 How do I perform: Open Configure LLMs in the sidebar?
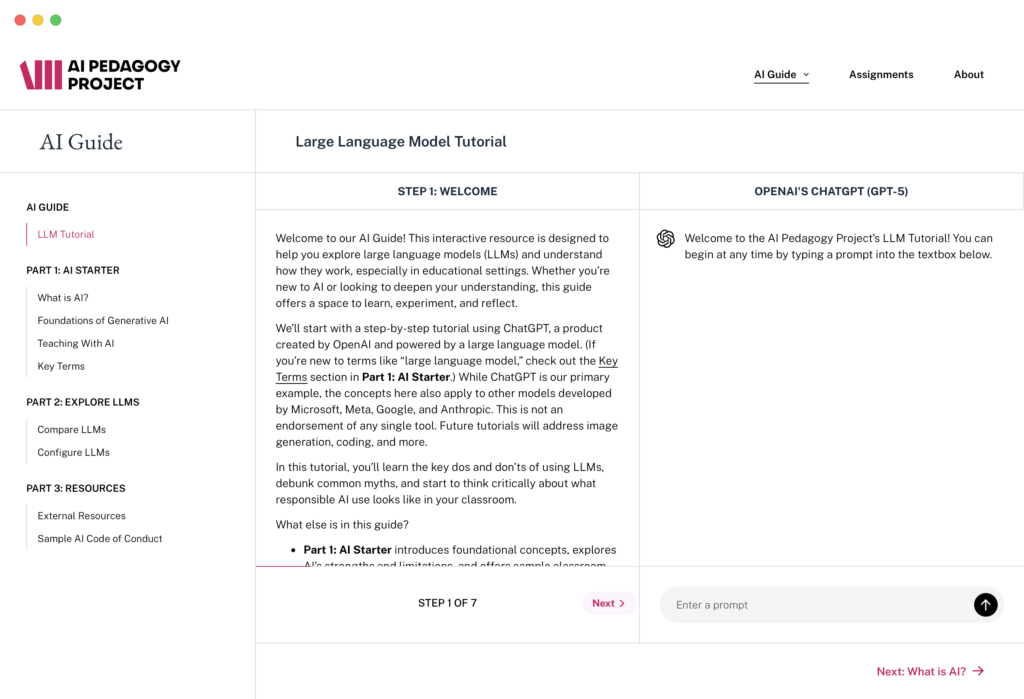coord(73,452)
